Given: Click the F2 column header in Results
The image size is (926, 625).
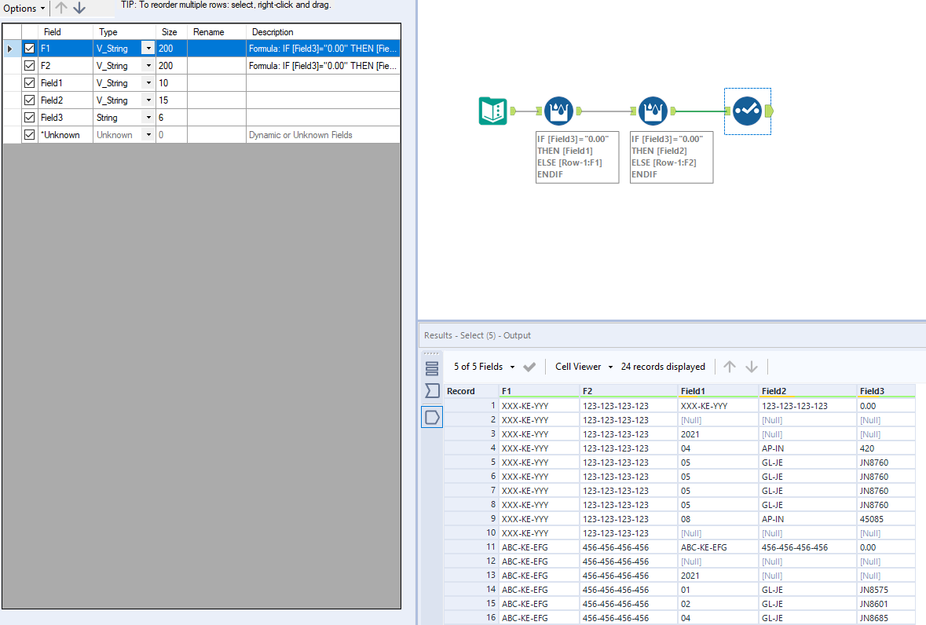Looking at the screenshot, I should (x=629, y=391).
